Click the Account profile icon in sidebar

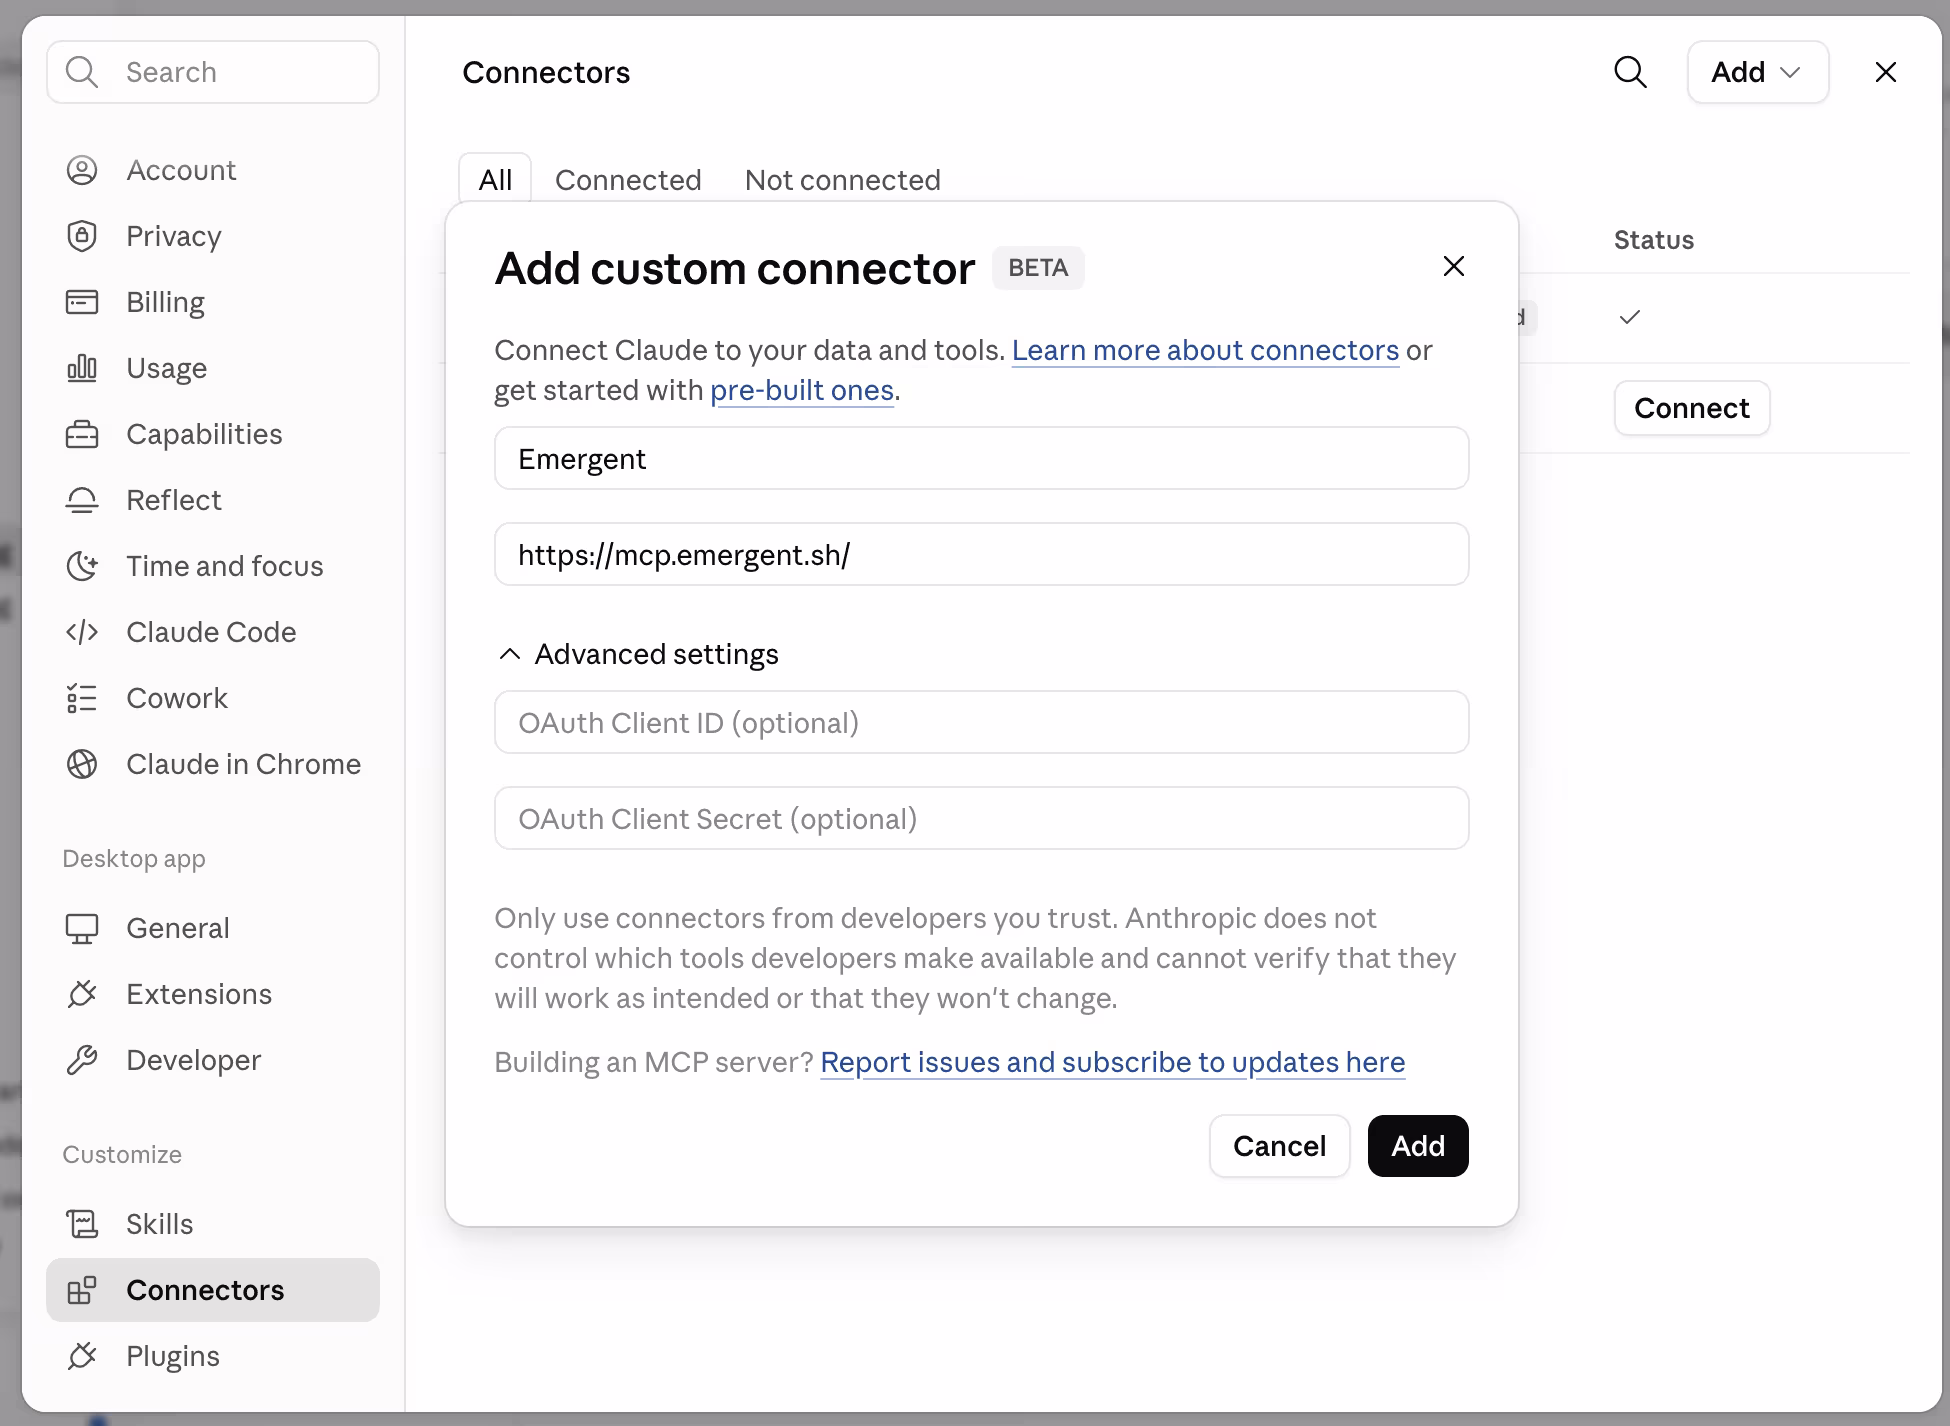tap(82, 170)
